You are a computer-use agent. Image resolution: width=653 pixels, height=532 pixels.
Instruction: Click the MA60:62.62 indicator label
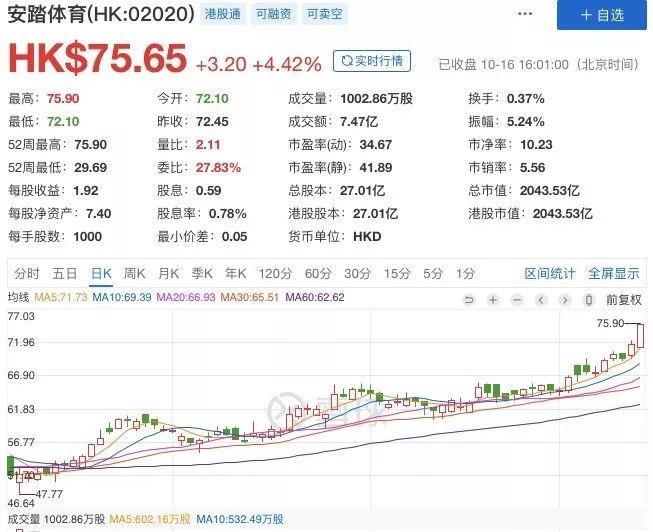point(315,297)
